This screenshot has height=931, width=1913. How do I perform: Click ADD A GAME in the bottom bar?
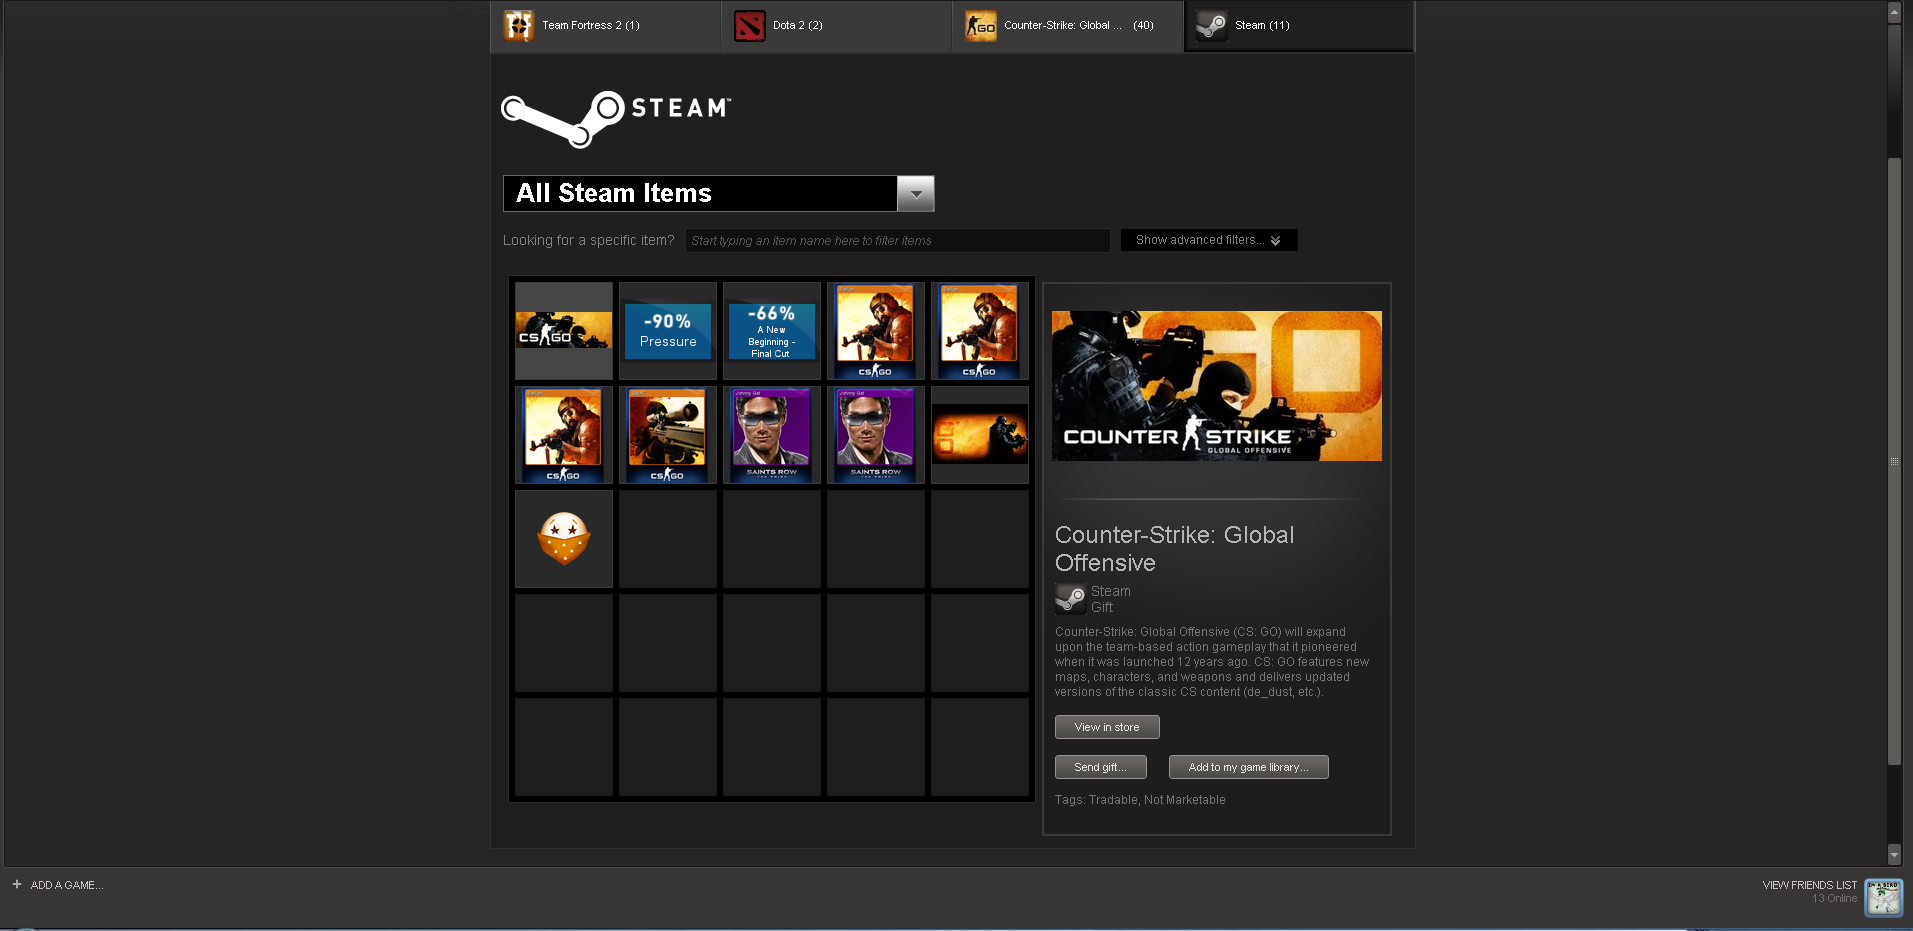pyautogui.click(x=58, y=885)
